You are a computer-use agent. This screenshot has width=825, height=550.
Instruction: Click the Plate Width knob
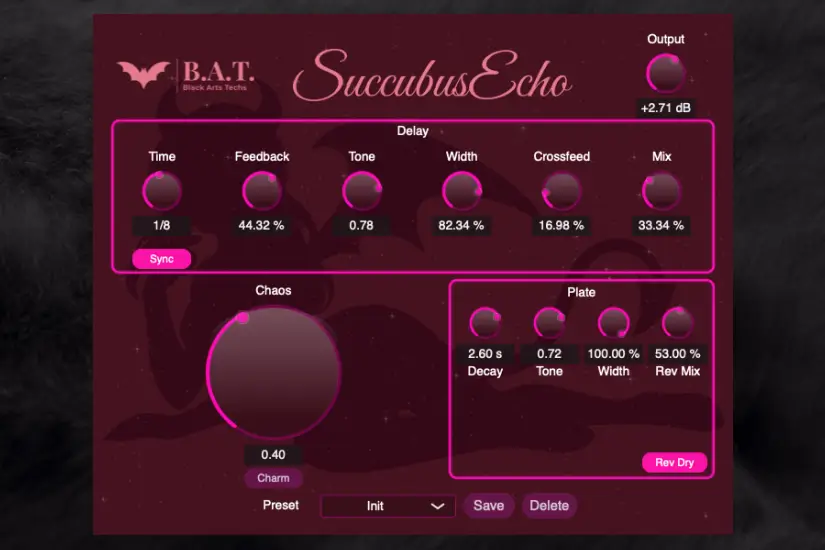pyautogui.click(x=613, y=323)
